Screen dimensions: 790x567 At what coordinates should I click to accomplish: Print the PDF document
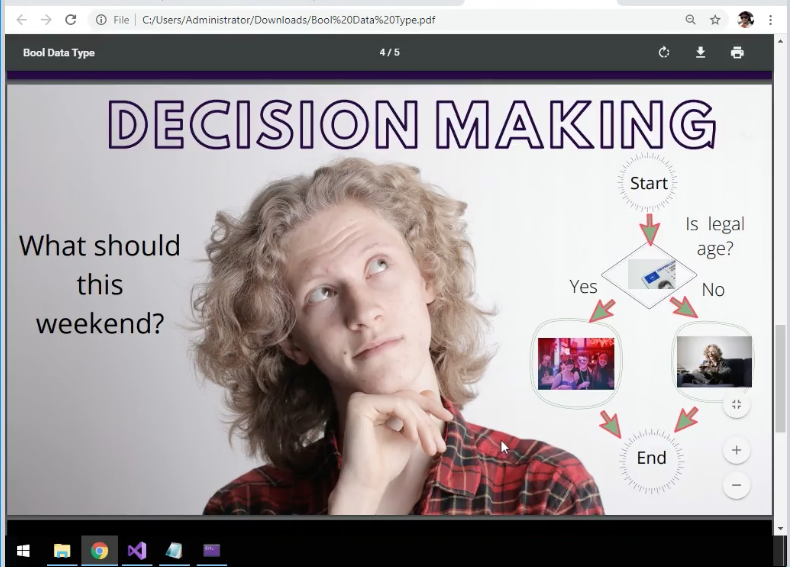tap(737, 52)
